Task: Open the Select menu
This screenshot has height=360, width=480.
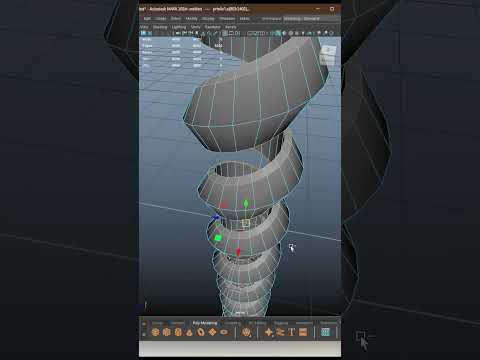Action: pyautogui.click(x=176, y=19)
